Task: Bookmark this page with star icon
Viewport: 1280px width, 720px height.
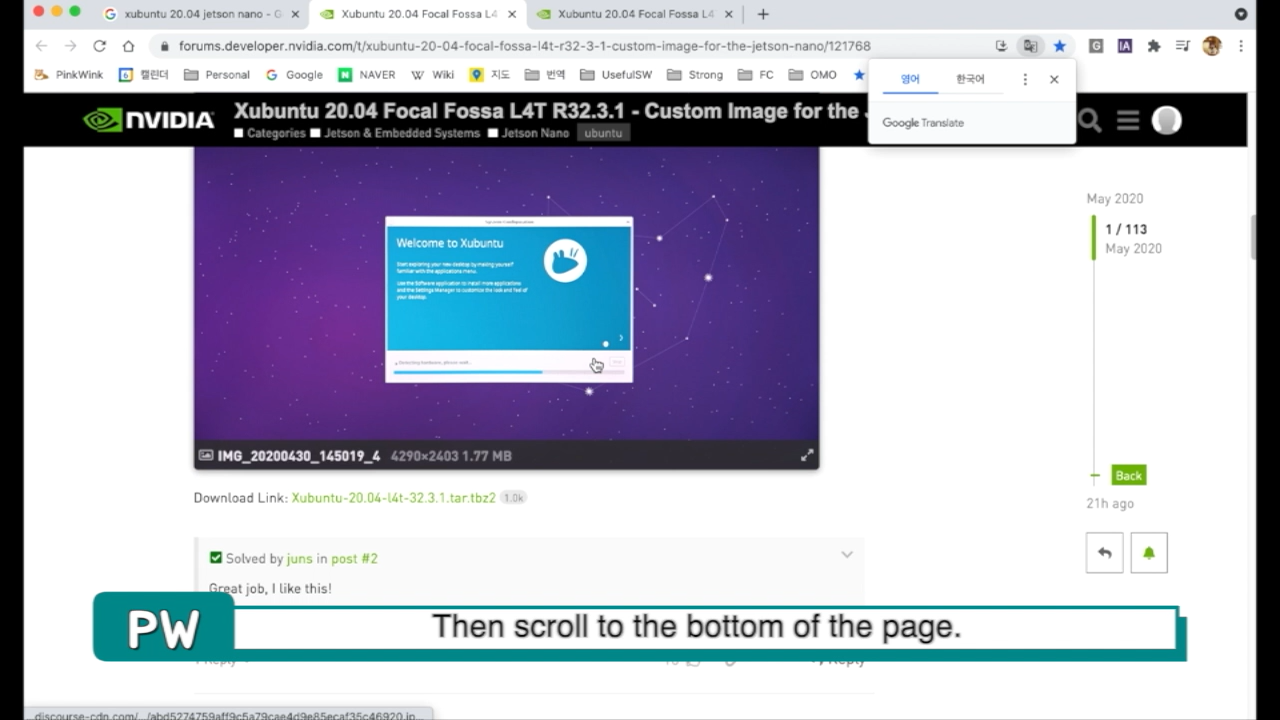Action: [1060, 46]
